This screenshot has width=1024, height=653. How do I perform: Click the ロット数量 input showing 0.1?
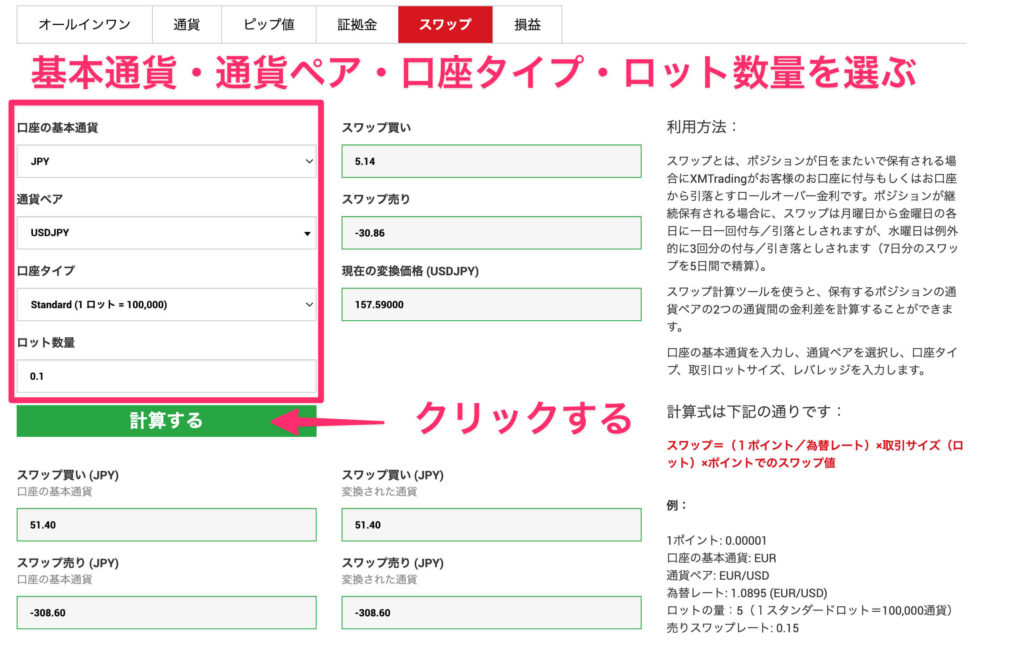click(x=166, y=376)
